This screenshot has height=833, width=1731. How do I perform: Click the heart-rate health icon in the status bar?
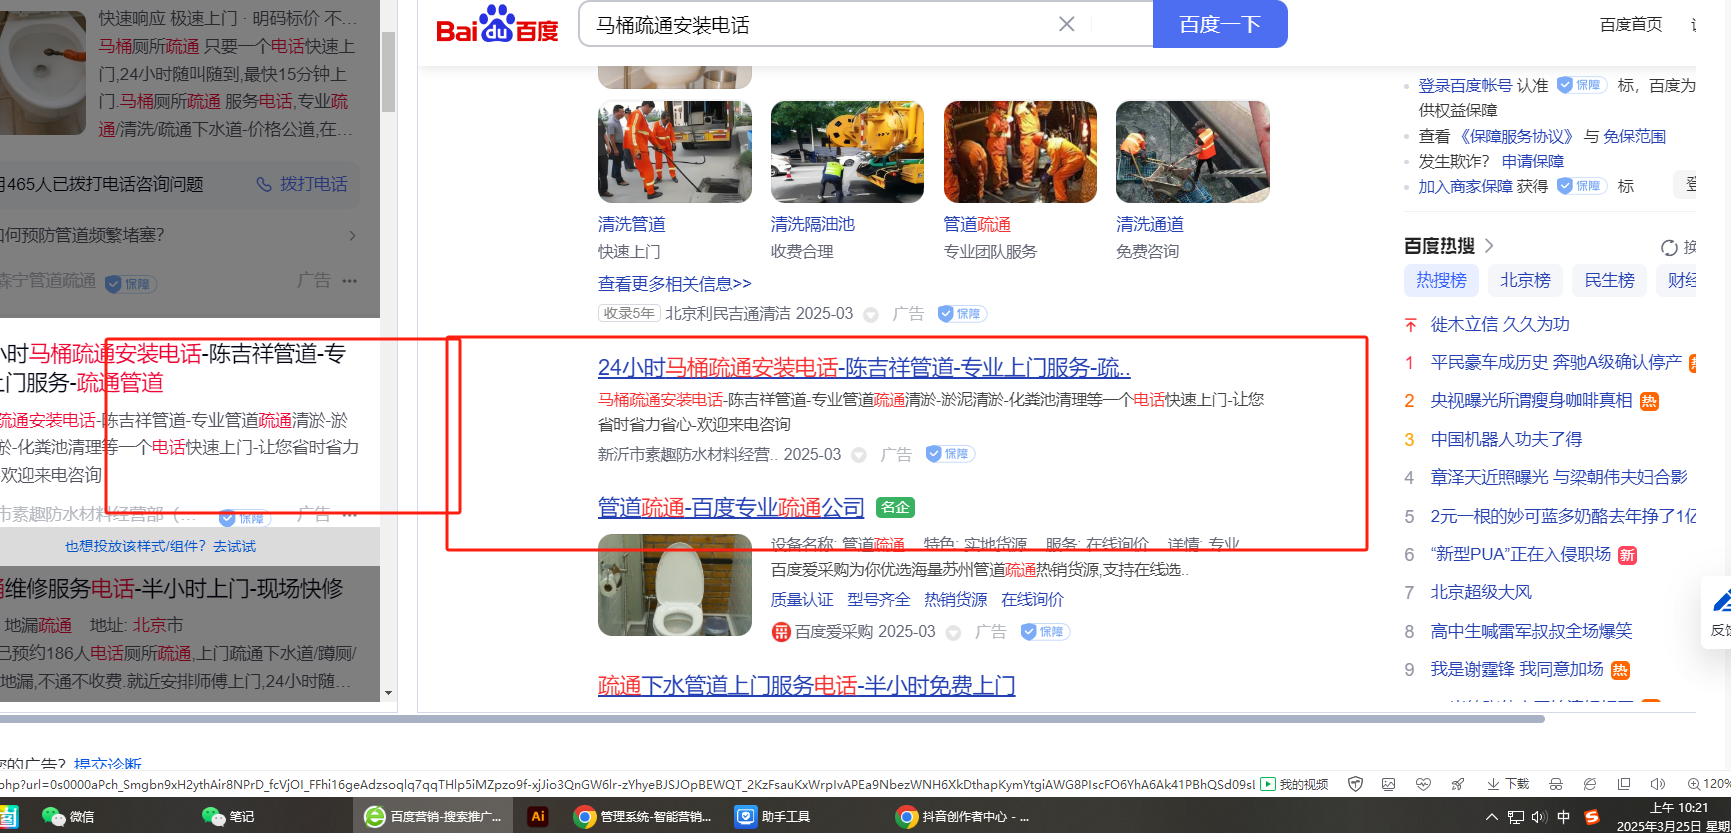coord(1423,784)
